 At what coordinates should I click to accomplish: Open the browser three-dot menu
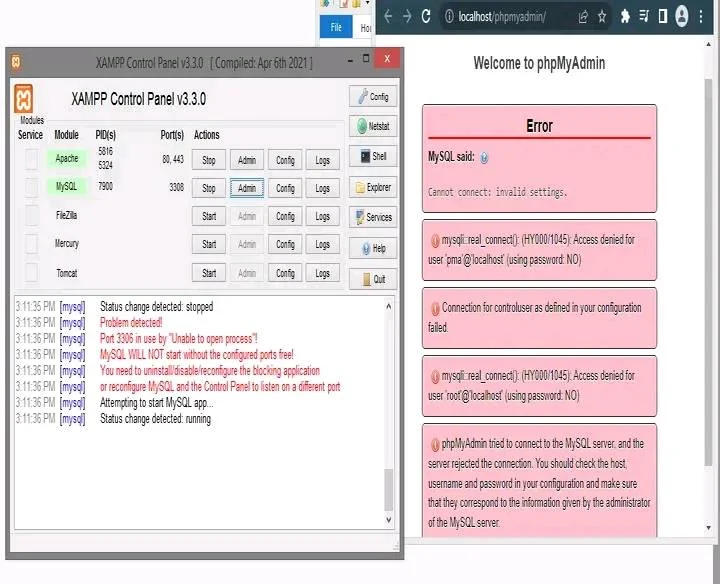[701, 17]
